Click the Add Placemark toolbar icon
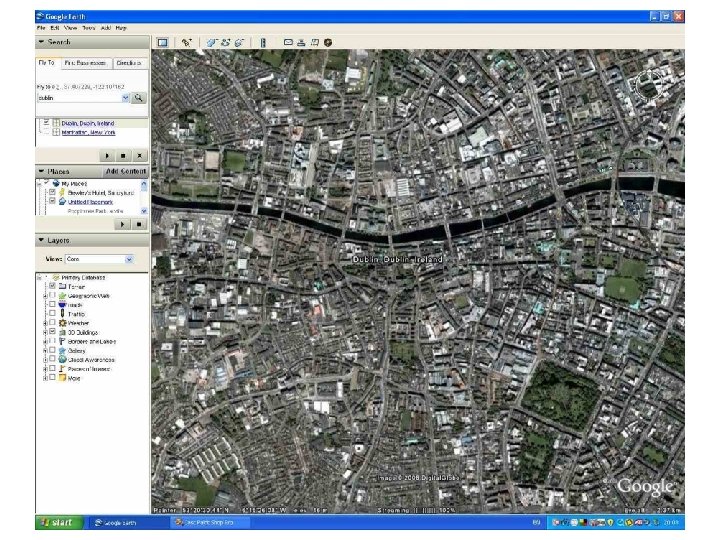The height and width of the screenshot is (540, 720). [x=186, y=43]
